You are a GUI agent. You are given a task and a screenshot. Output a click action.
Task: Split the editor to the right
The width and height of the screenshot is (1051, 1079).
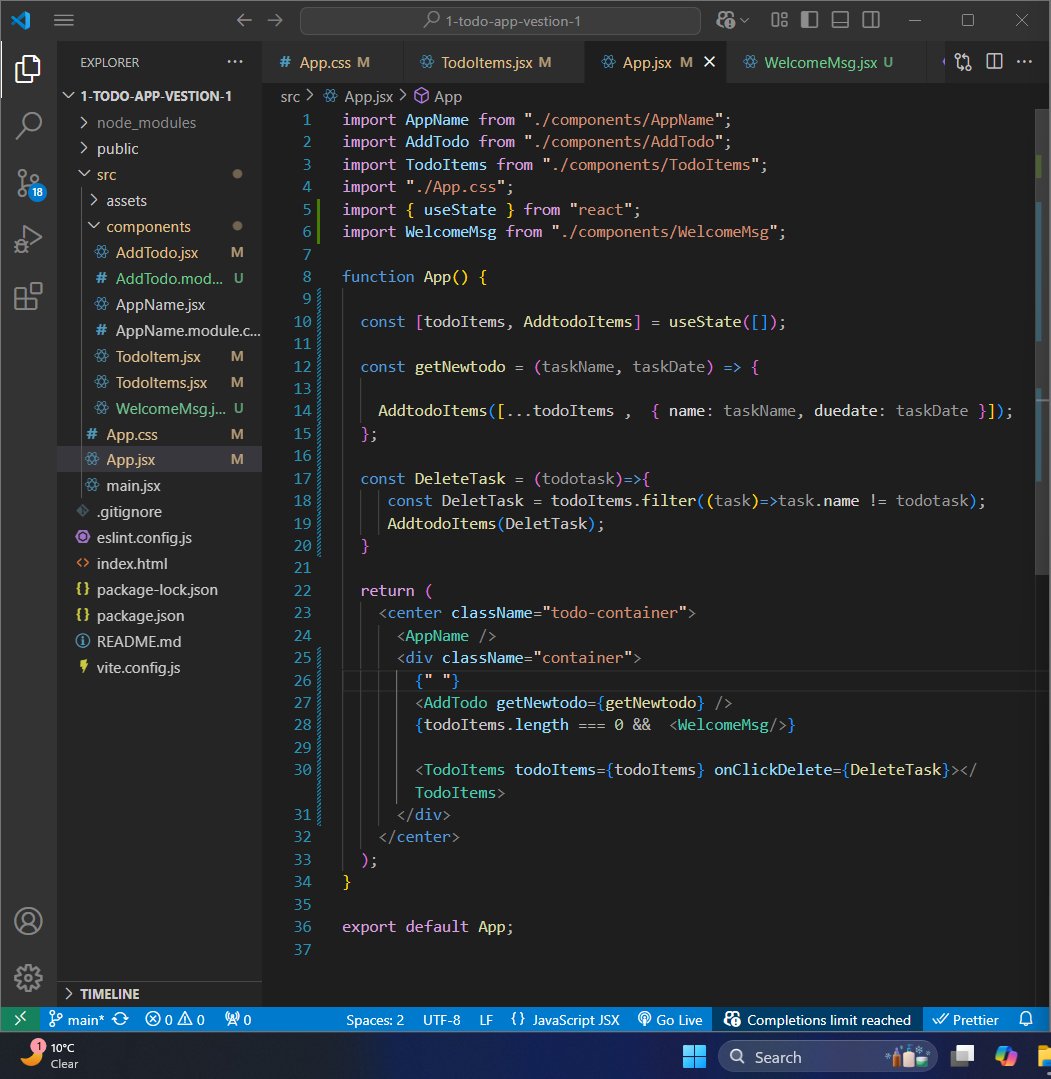click(x=994, y=62)
